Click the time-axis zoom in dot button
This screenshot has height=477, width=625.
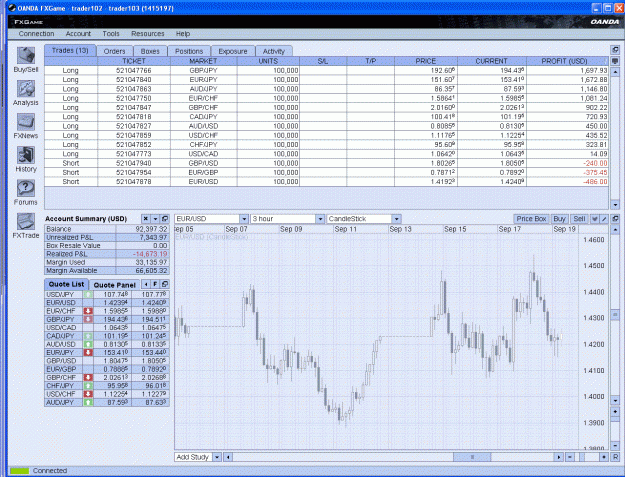point(604,457)
